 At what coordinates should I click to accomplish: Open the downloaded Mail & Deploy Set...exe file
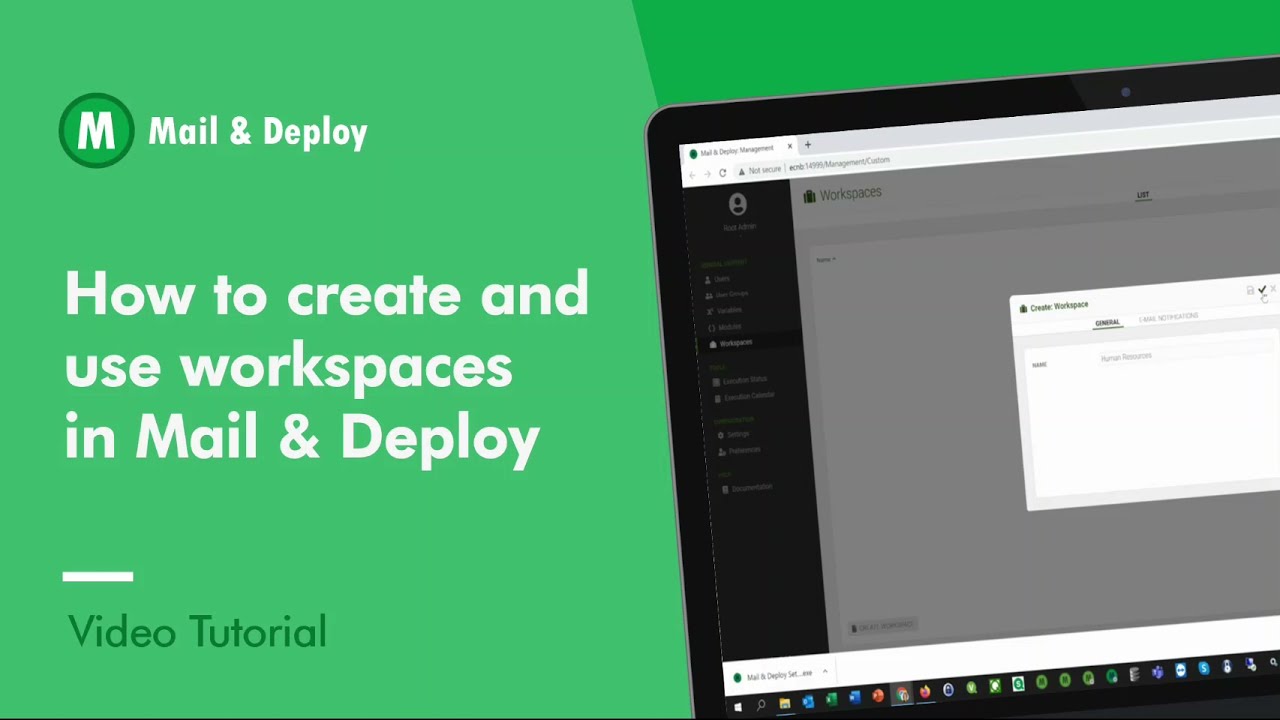tap(773, 676)
